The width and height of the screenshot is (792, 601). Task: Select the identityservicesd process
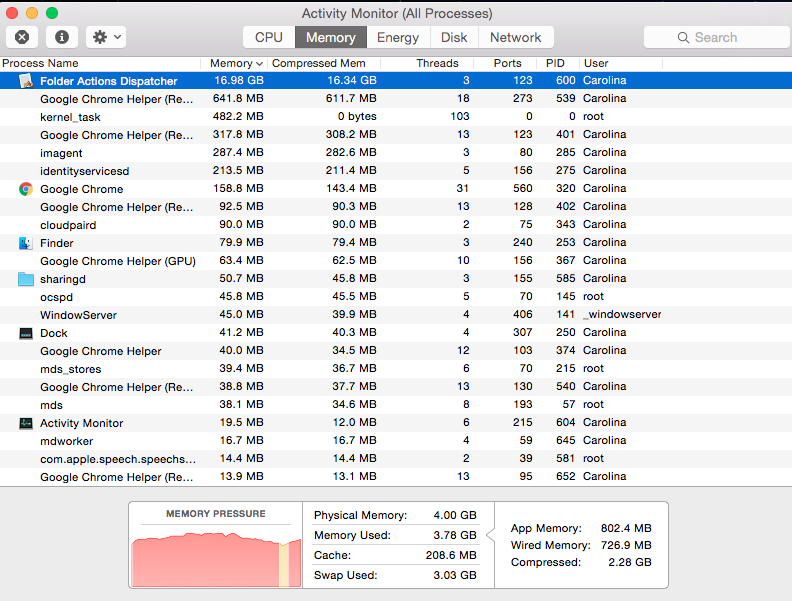click(396, 171)
